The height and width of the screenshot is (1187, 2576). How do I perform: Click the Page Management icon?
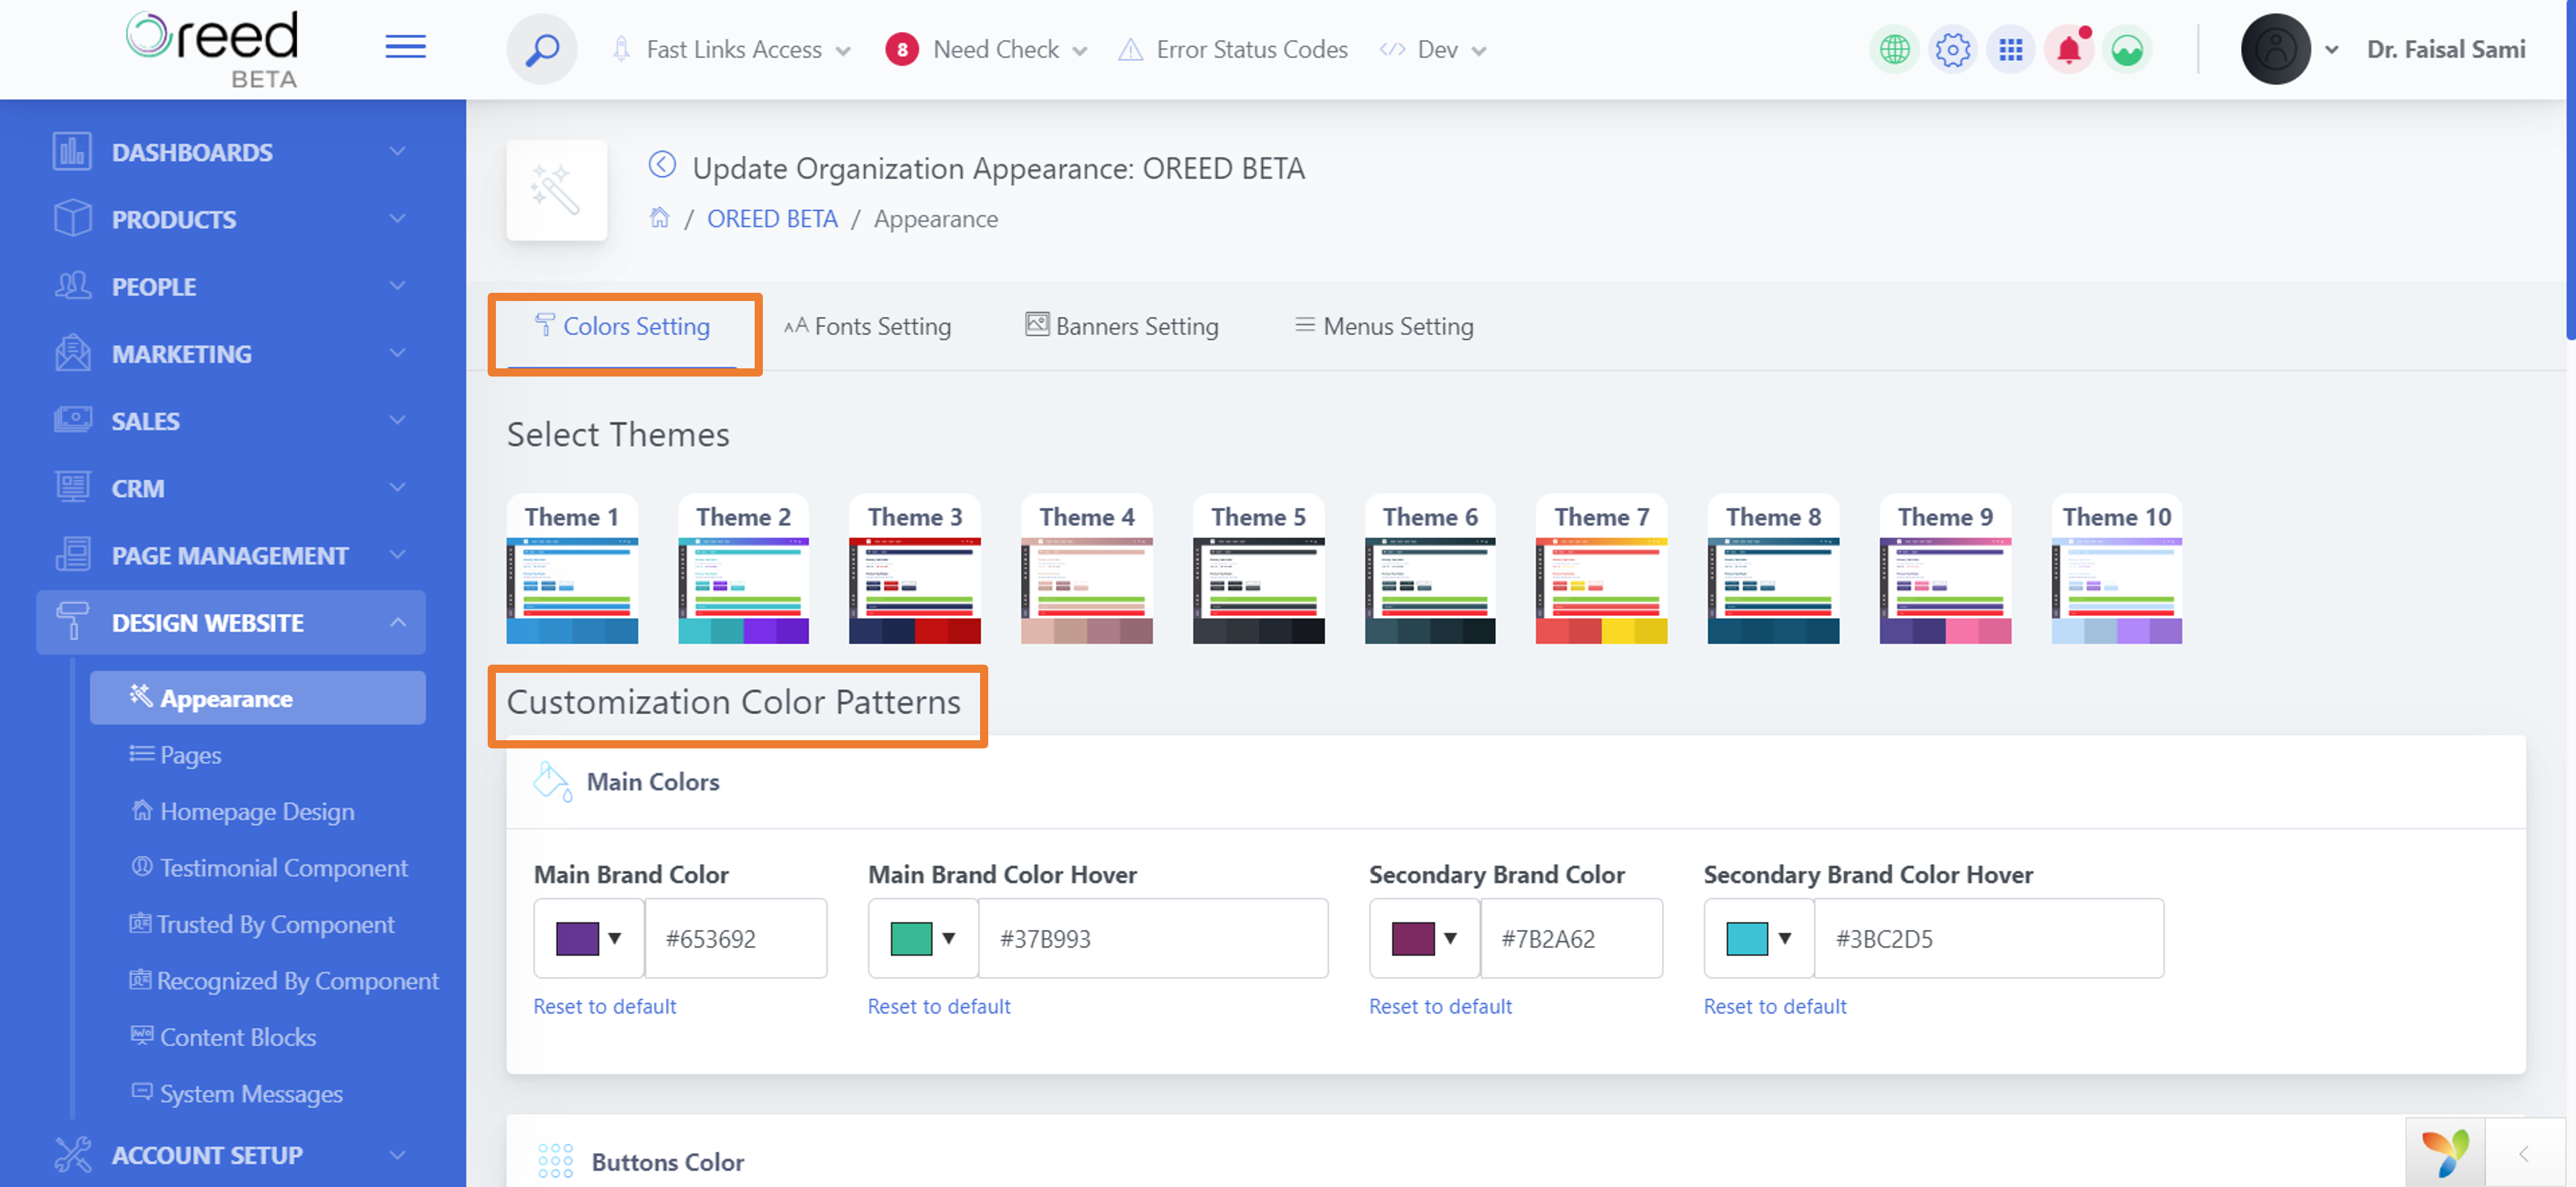(x=72, y=555)
